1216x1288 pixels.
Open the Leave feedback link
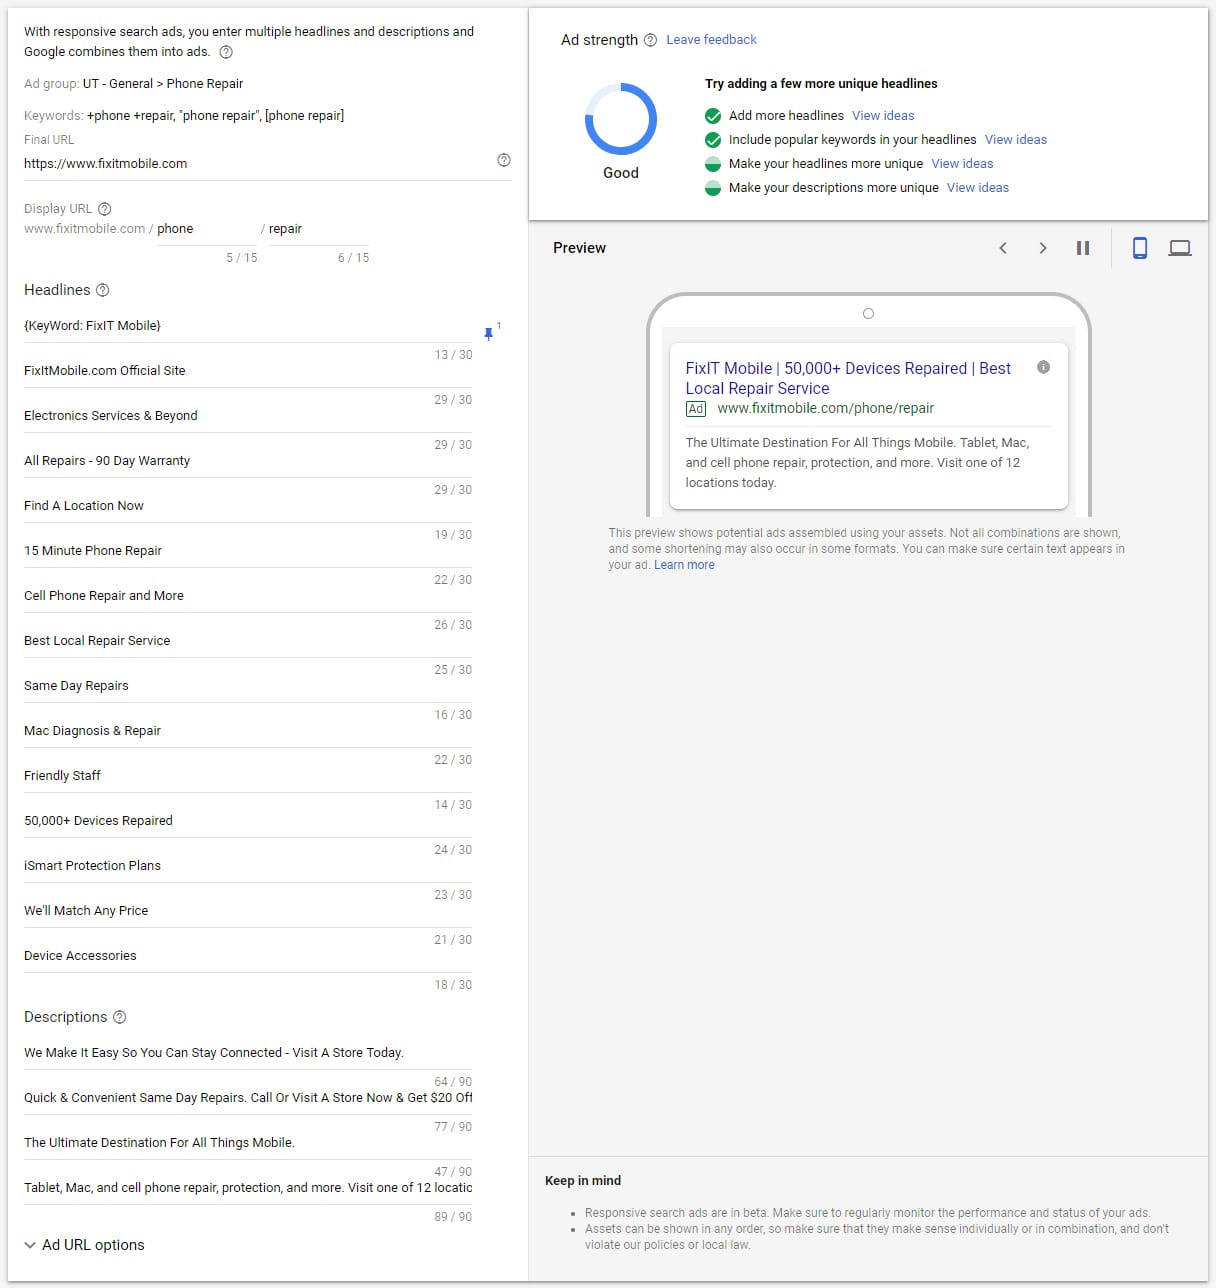click(711, 40)
